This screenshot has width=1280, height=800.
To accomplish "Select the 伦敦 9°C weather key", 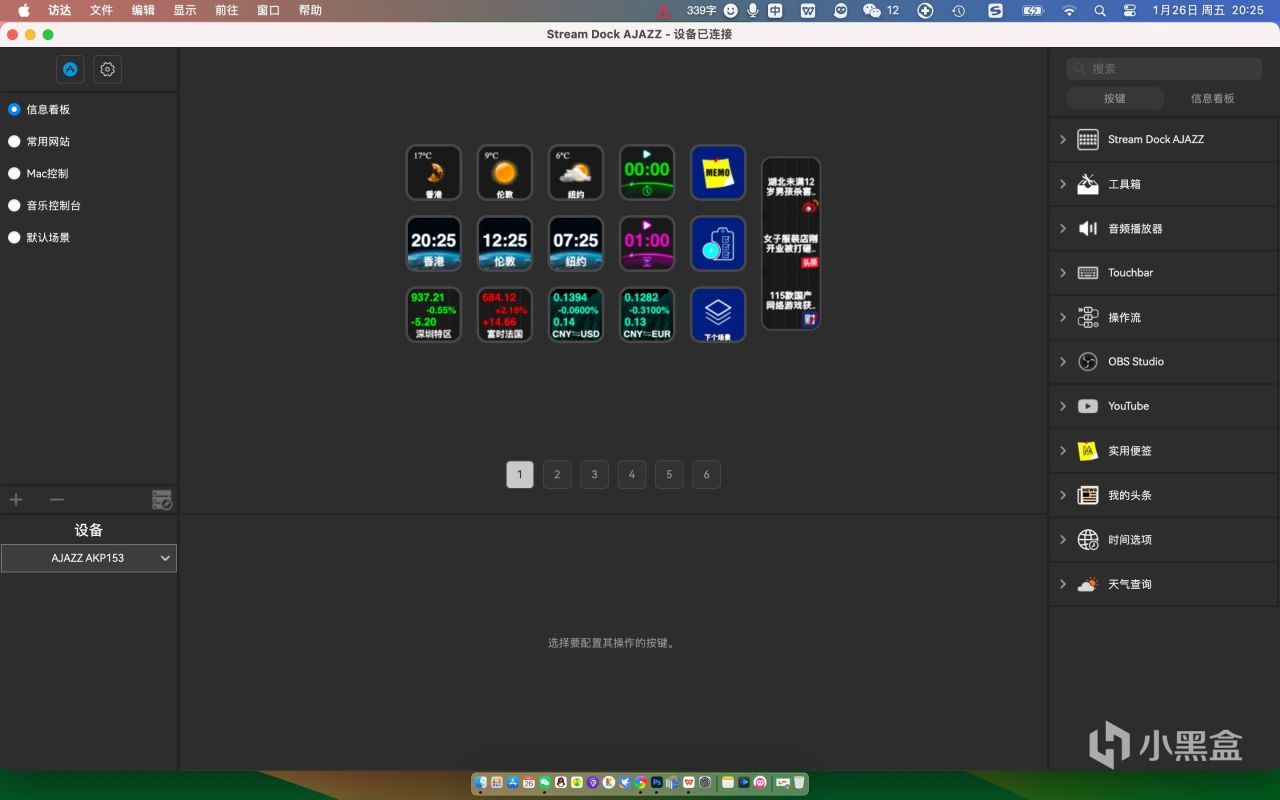I will [505, 173].
